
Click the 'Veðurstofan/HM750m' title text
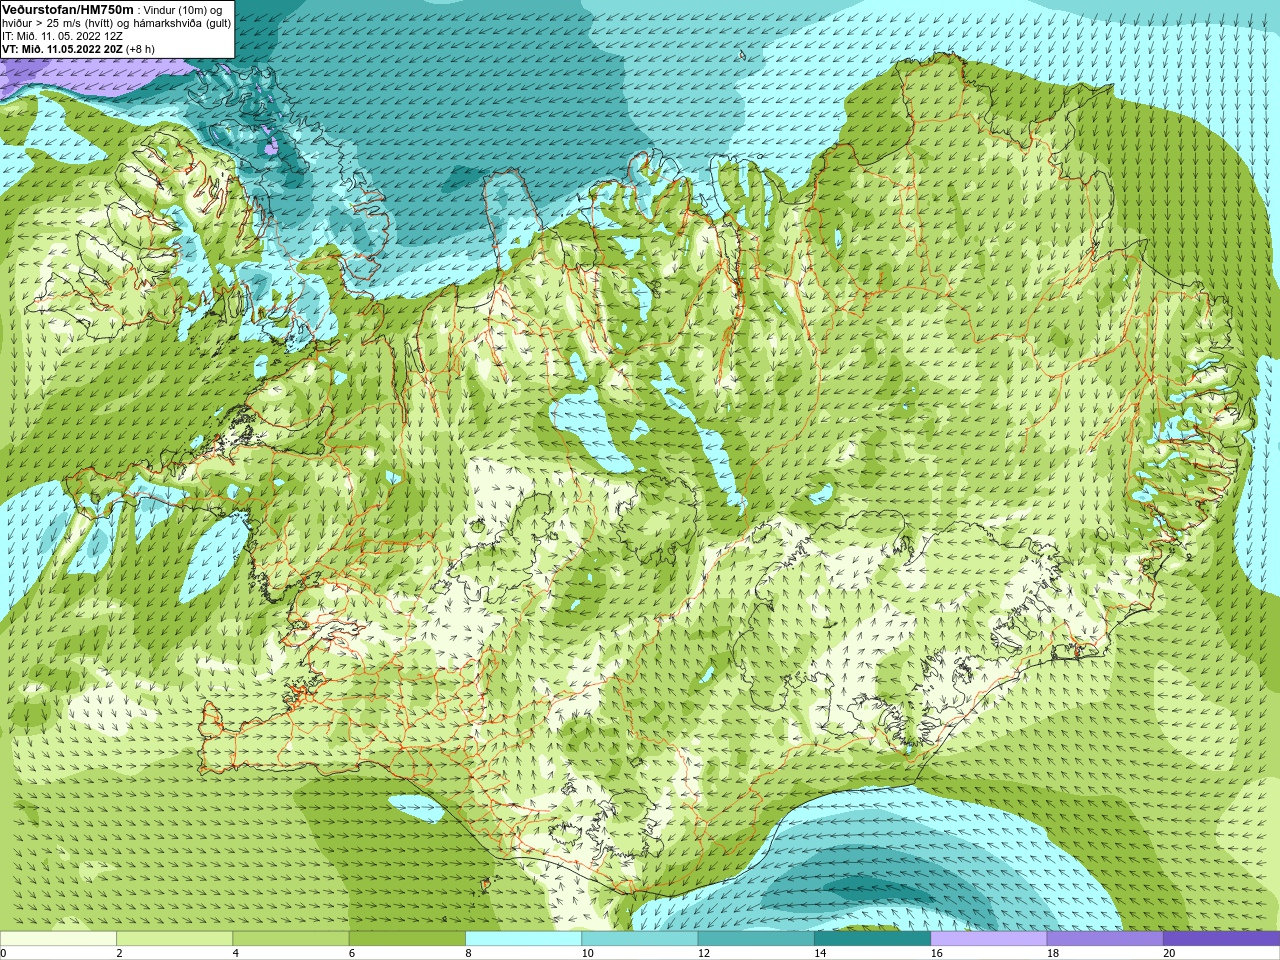click(x=68, y=9)
